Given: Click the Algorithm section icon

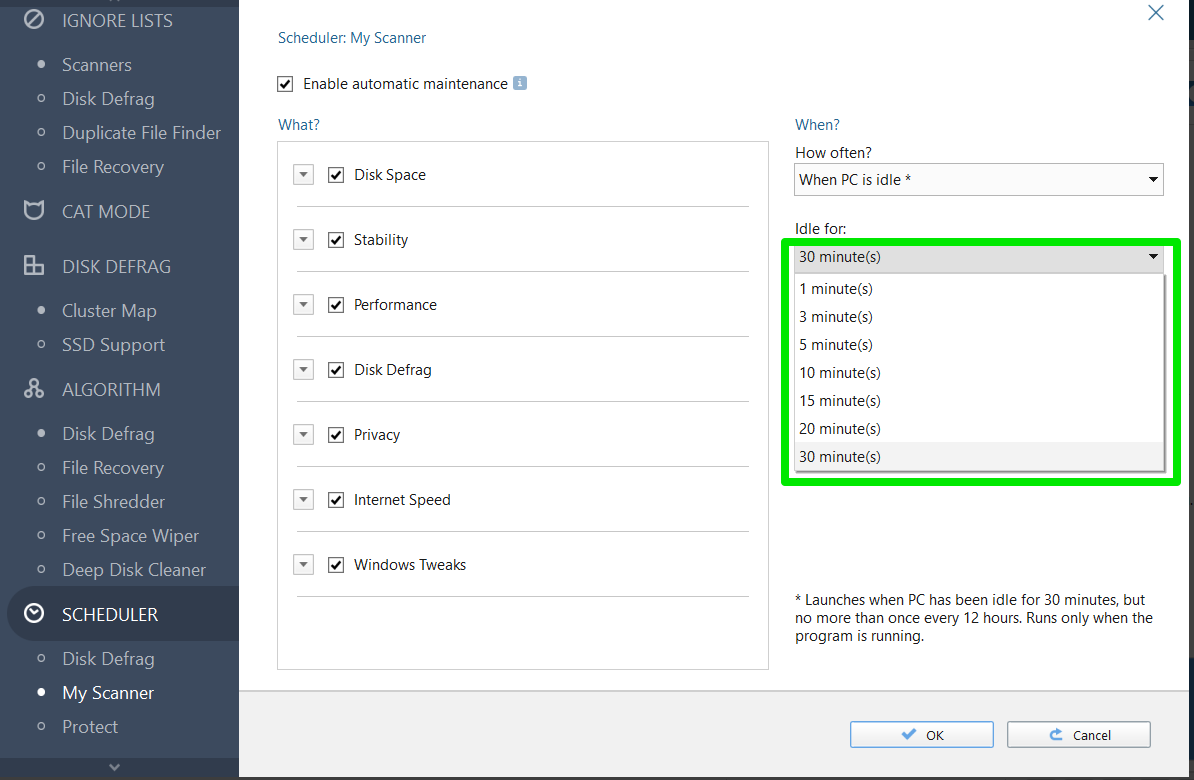Looking at the screenshot, I should click(x=34, y=389).
